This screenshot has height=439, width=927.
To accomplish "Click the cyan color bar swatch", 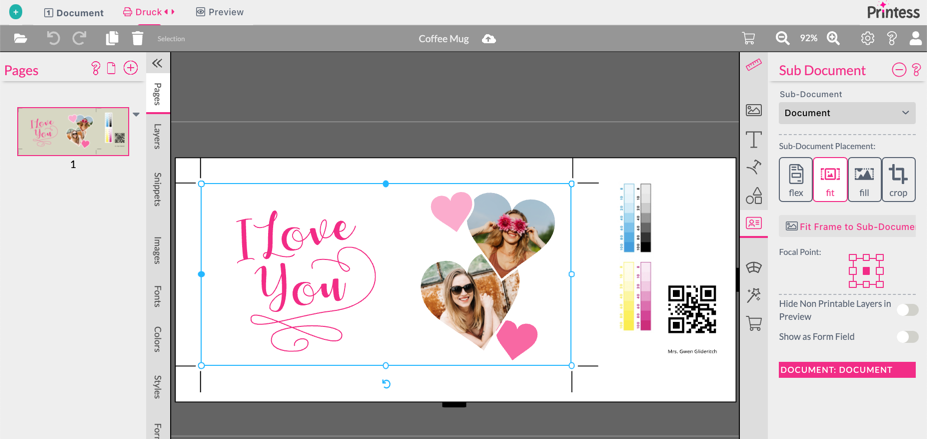I will (x=629, y=218).
